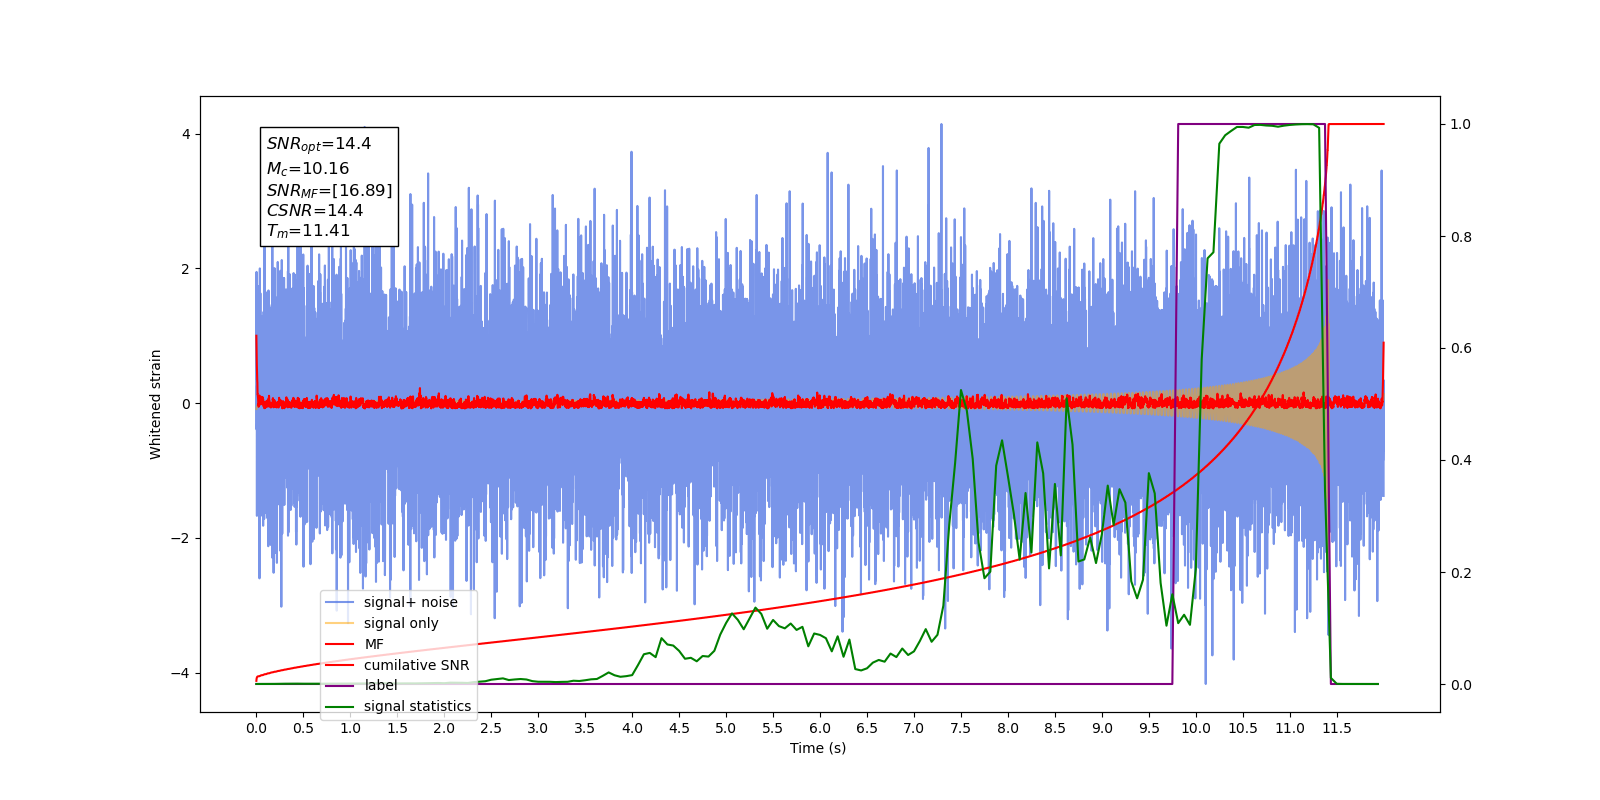This screenshot has height=800, width=1600.
Task: Click the Mc=10.16 annotation text
Action: pyautogui.click(x=308, y=169)
